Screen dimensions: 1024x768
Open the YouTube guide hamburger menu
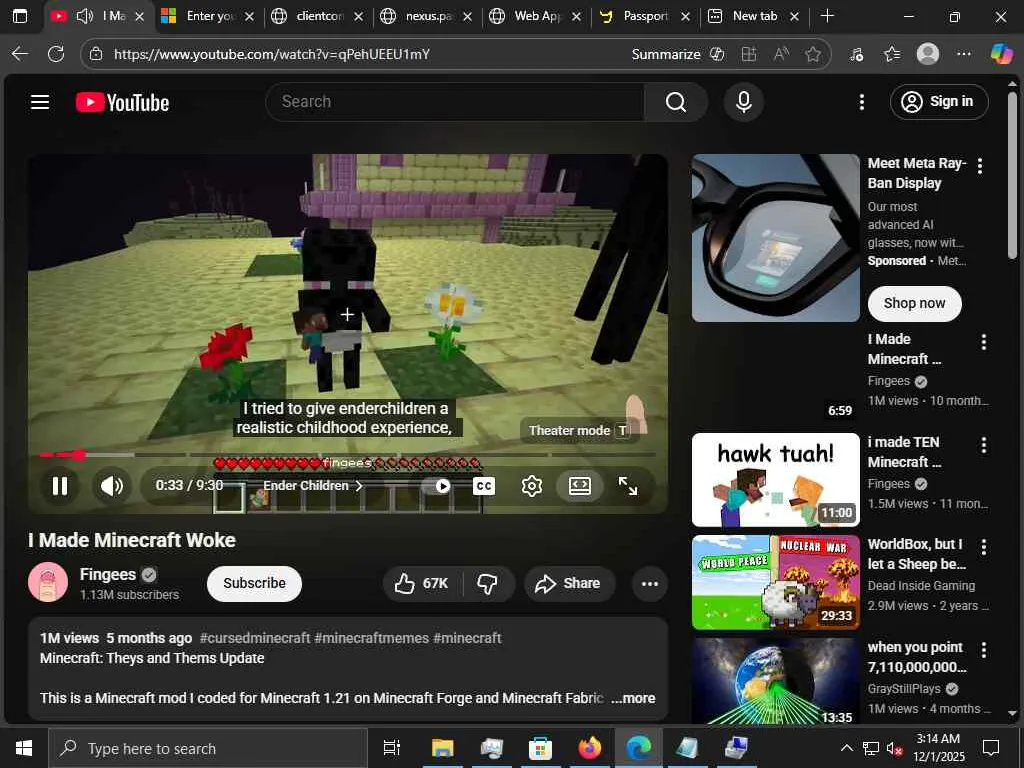[40, 102]
